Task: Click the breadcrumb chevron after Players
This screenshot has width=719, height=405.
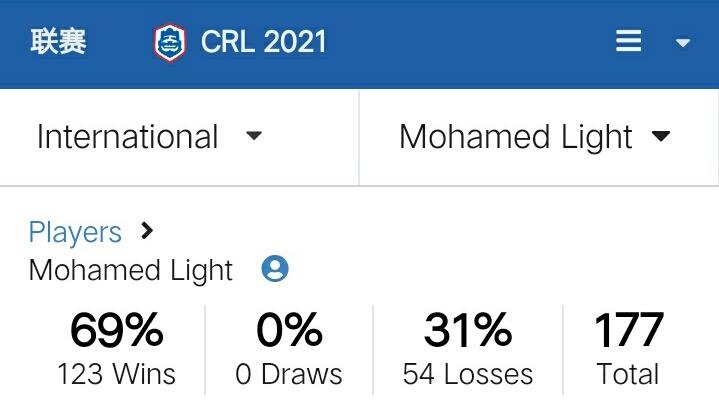Action: coord(148,231)
